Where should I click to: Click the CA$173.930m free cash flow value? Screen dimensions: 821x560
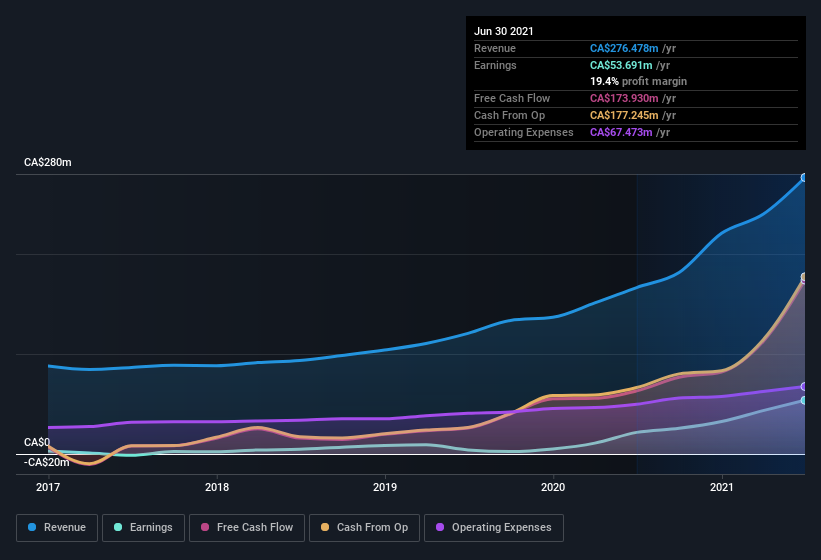click(x=624, y=98)
